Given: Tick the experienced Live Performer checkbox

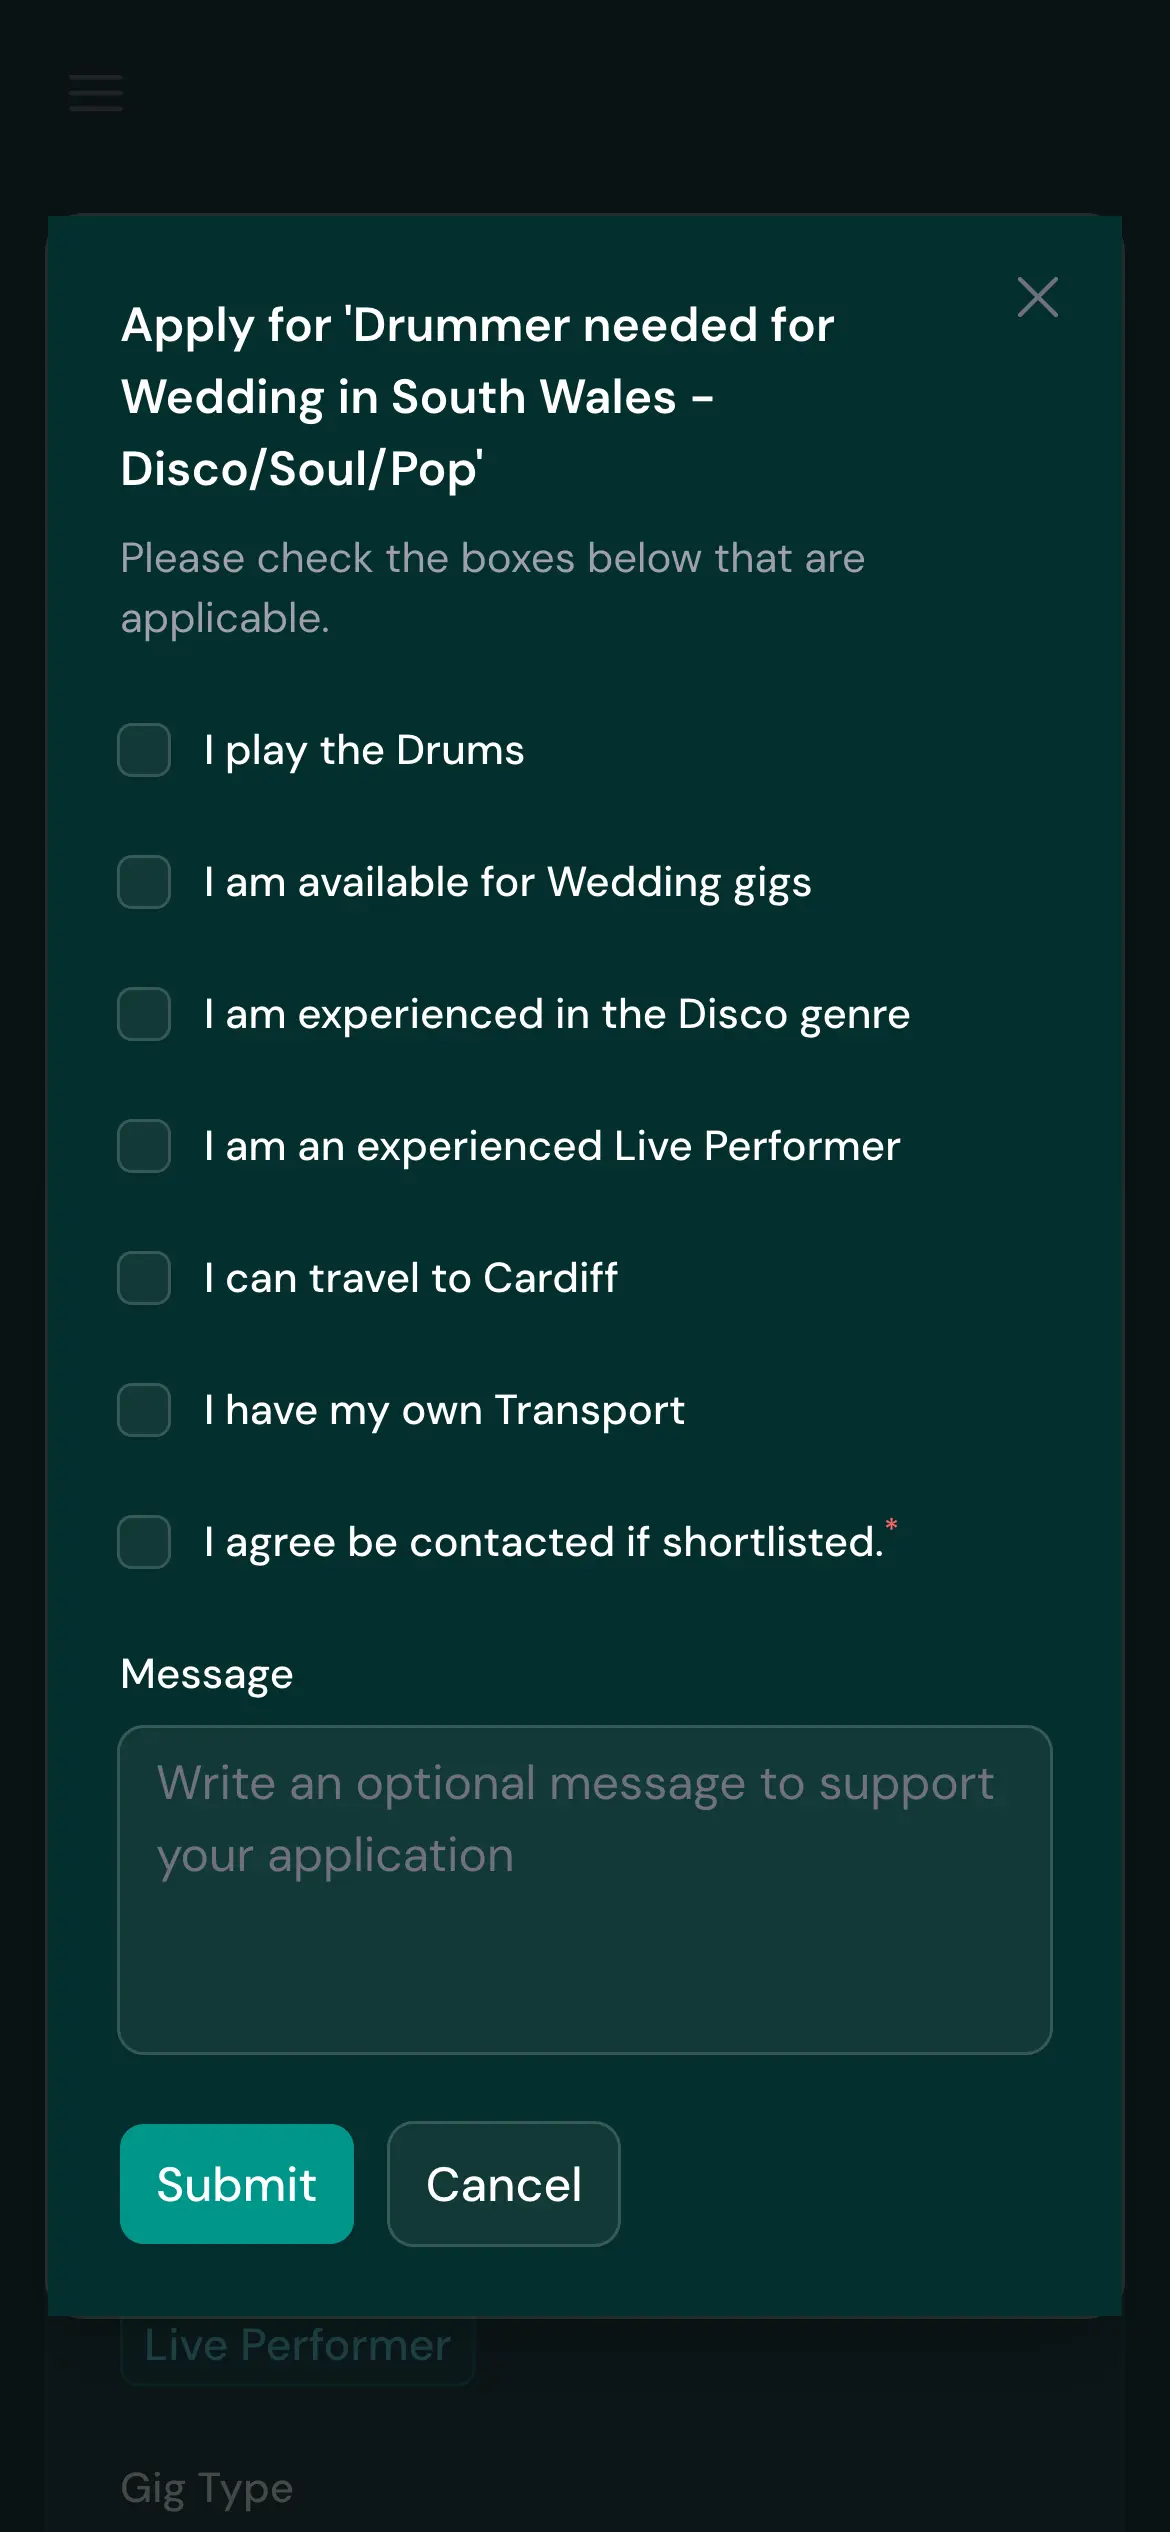Looking at the screenshot, I should click(x=144, y=1146).
